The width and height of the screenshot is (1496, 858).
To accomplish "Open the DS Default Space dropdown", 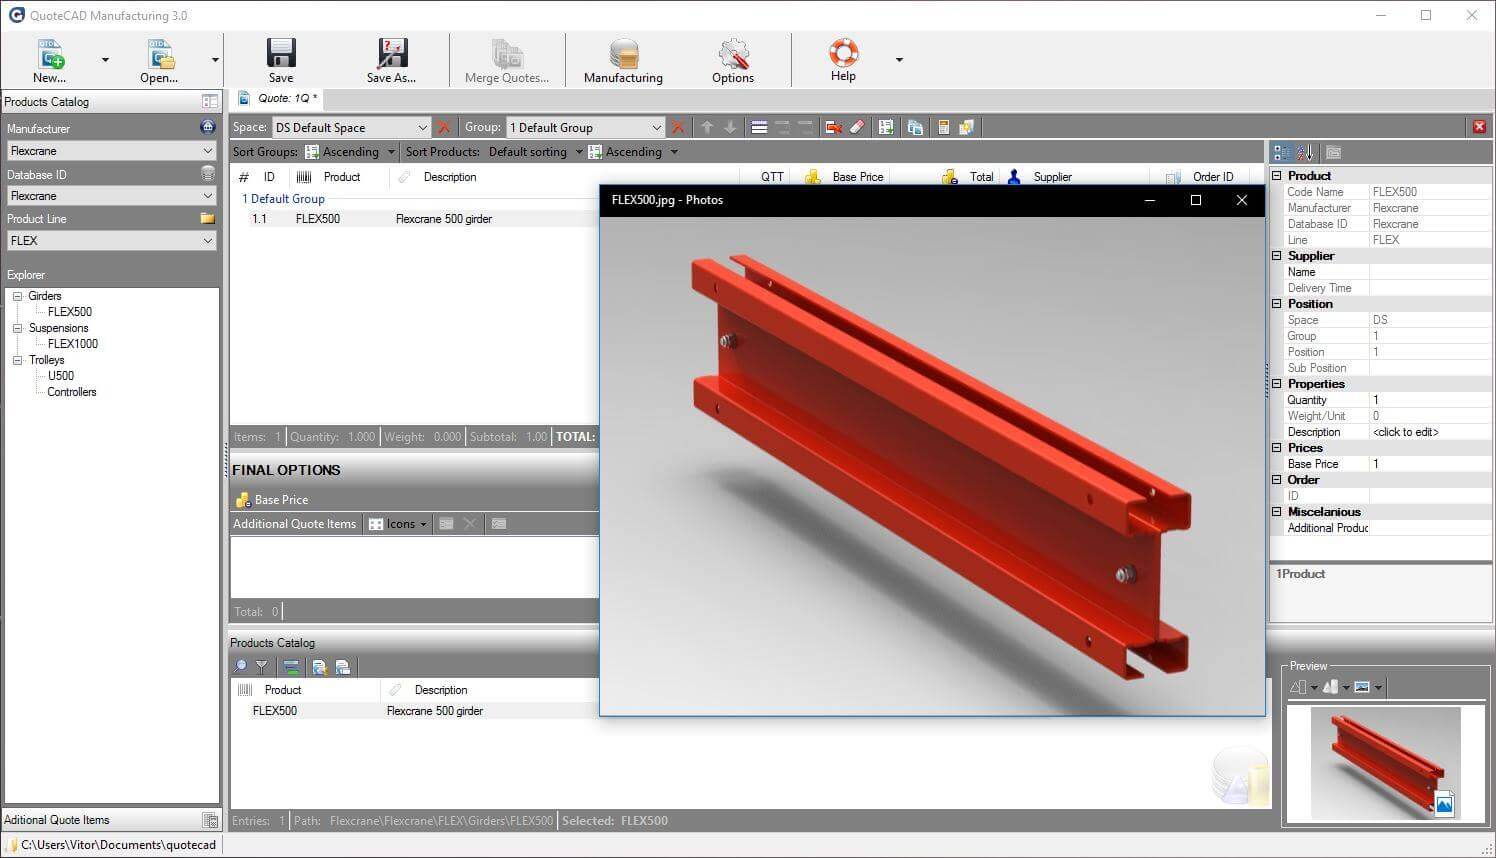I will pos(424,127).
